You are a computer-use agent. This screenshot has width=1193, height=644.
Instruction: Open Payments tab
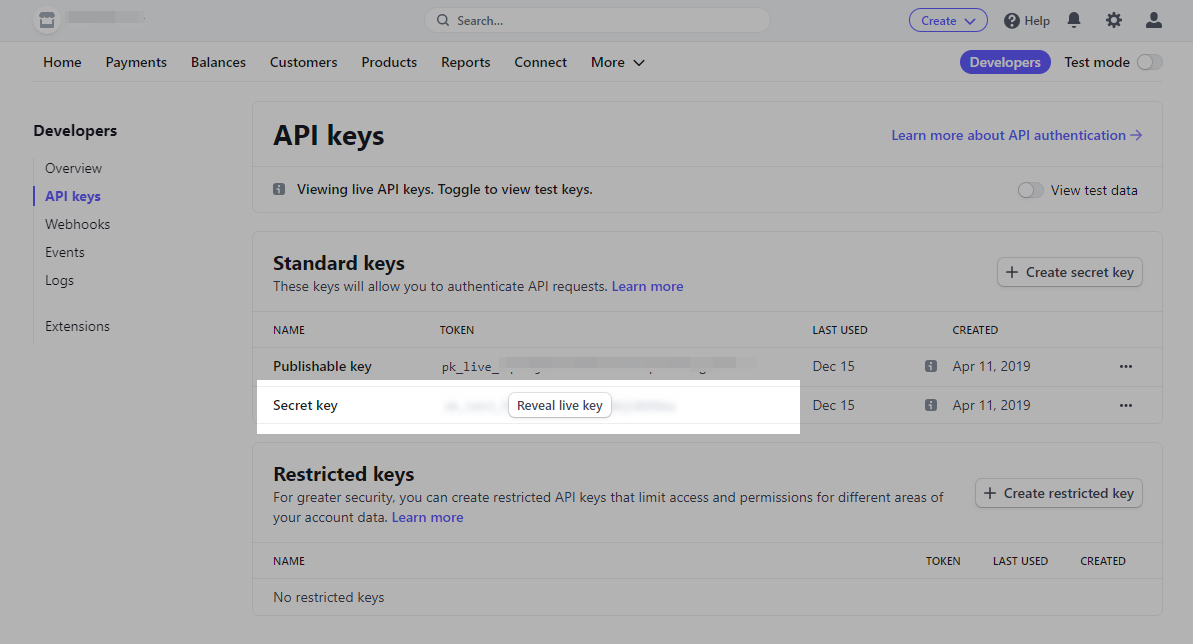(136, 62)
